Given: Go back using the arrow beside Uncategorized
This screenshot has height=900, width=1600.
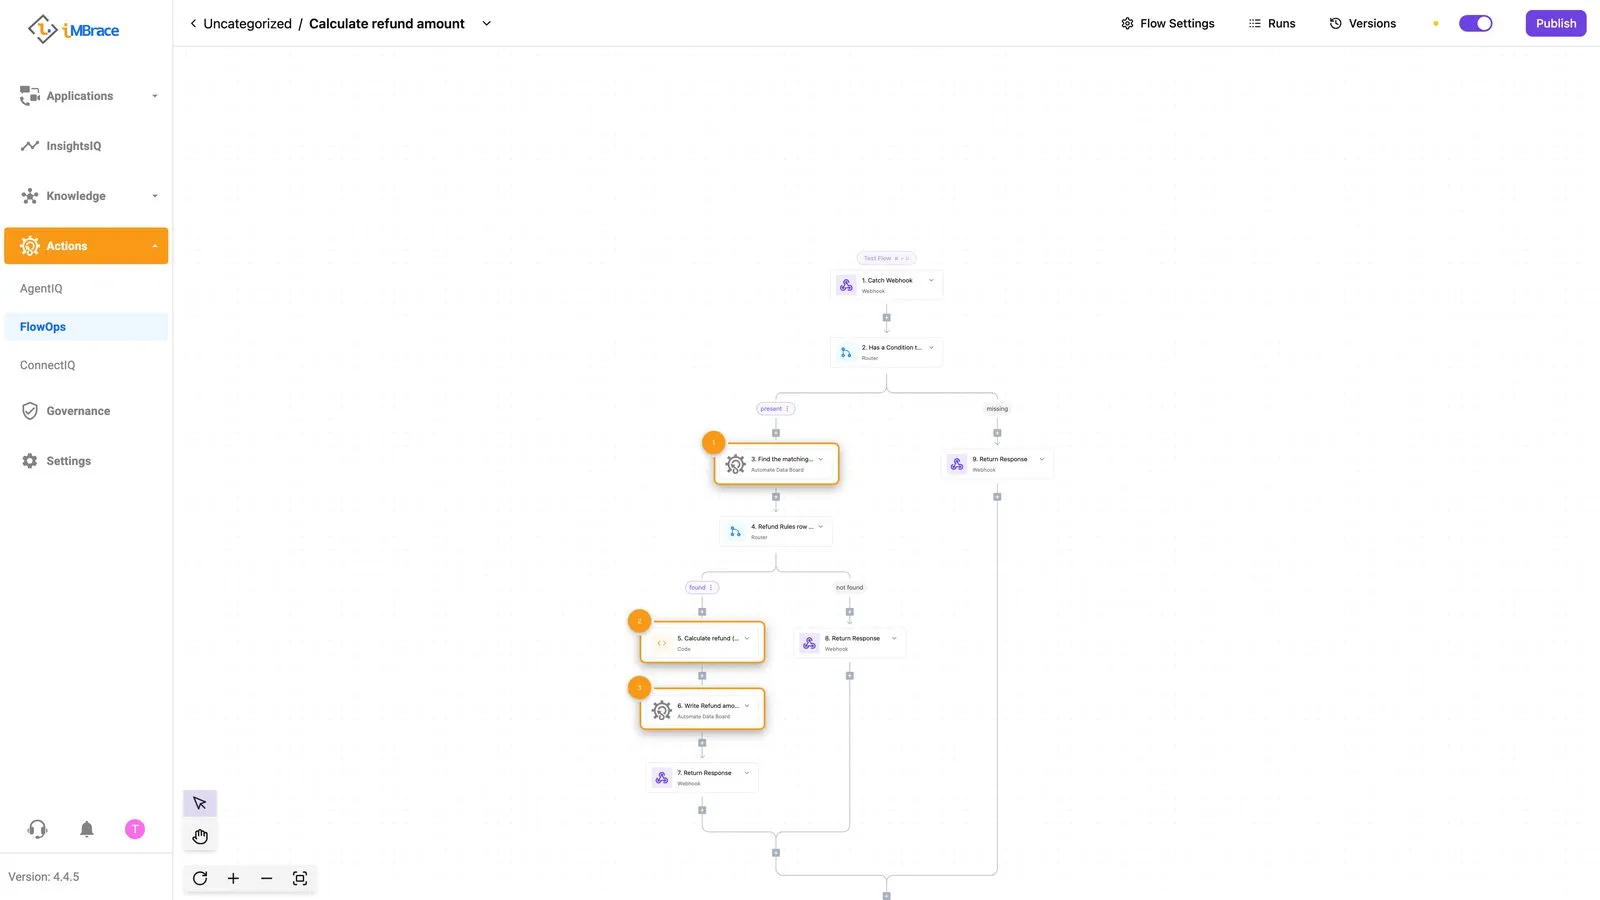Looking at the screenshot, I should pos(193,23).
